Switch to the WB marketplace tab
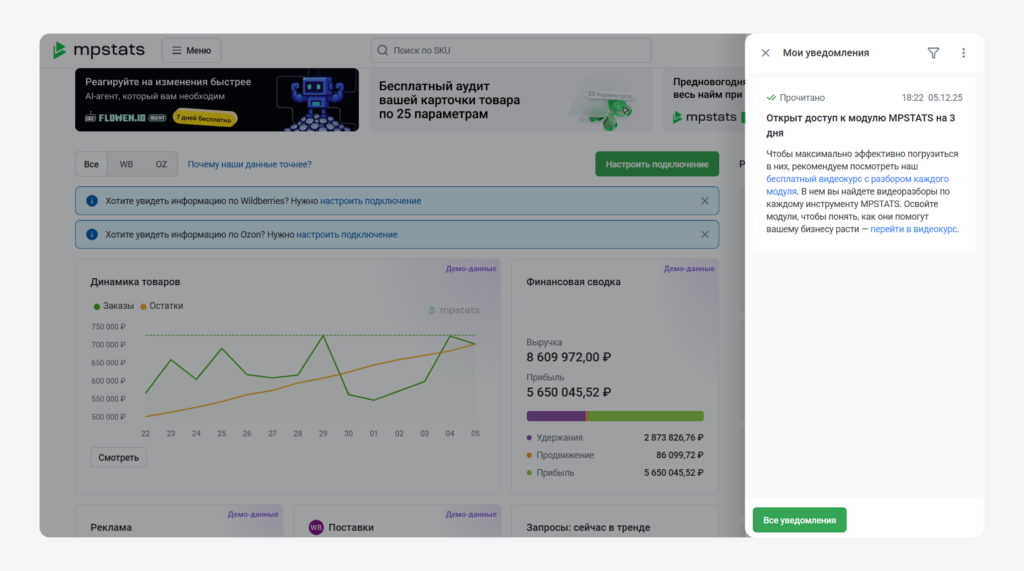 pos(126,164)
